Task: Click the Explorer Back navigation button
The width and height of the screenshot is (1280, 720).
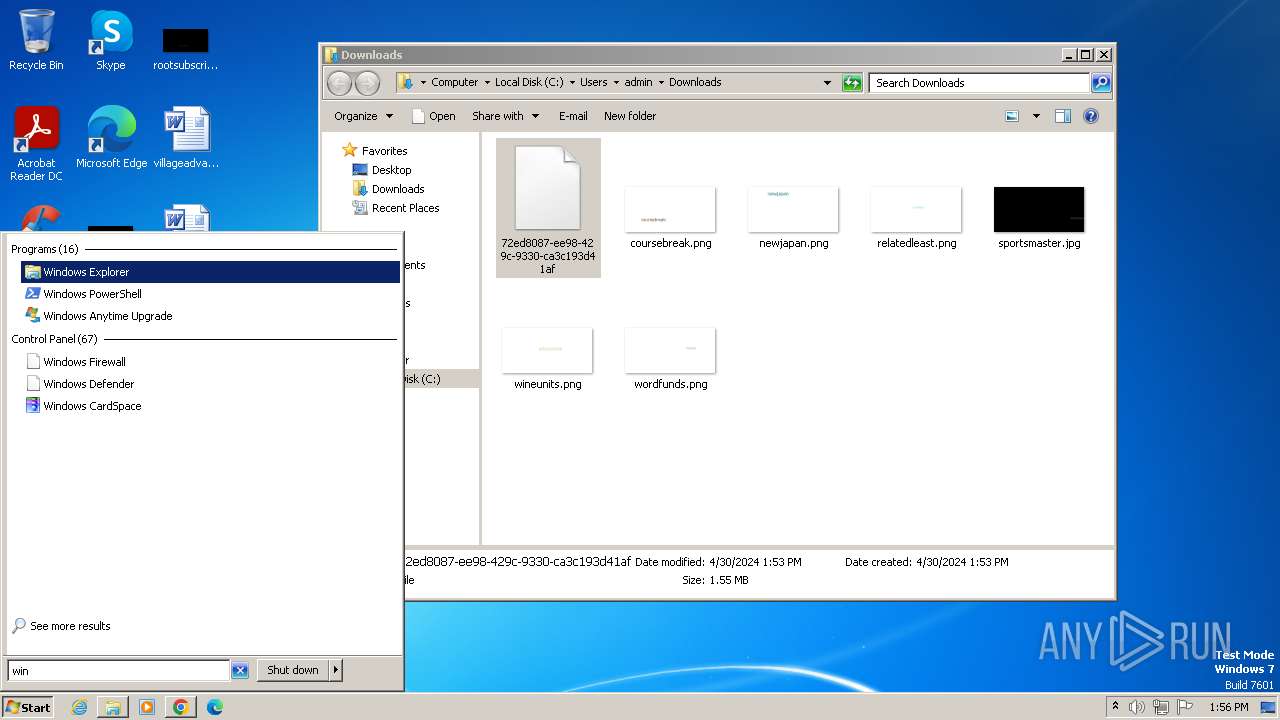Action: (340, 83)
